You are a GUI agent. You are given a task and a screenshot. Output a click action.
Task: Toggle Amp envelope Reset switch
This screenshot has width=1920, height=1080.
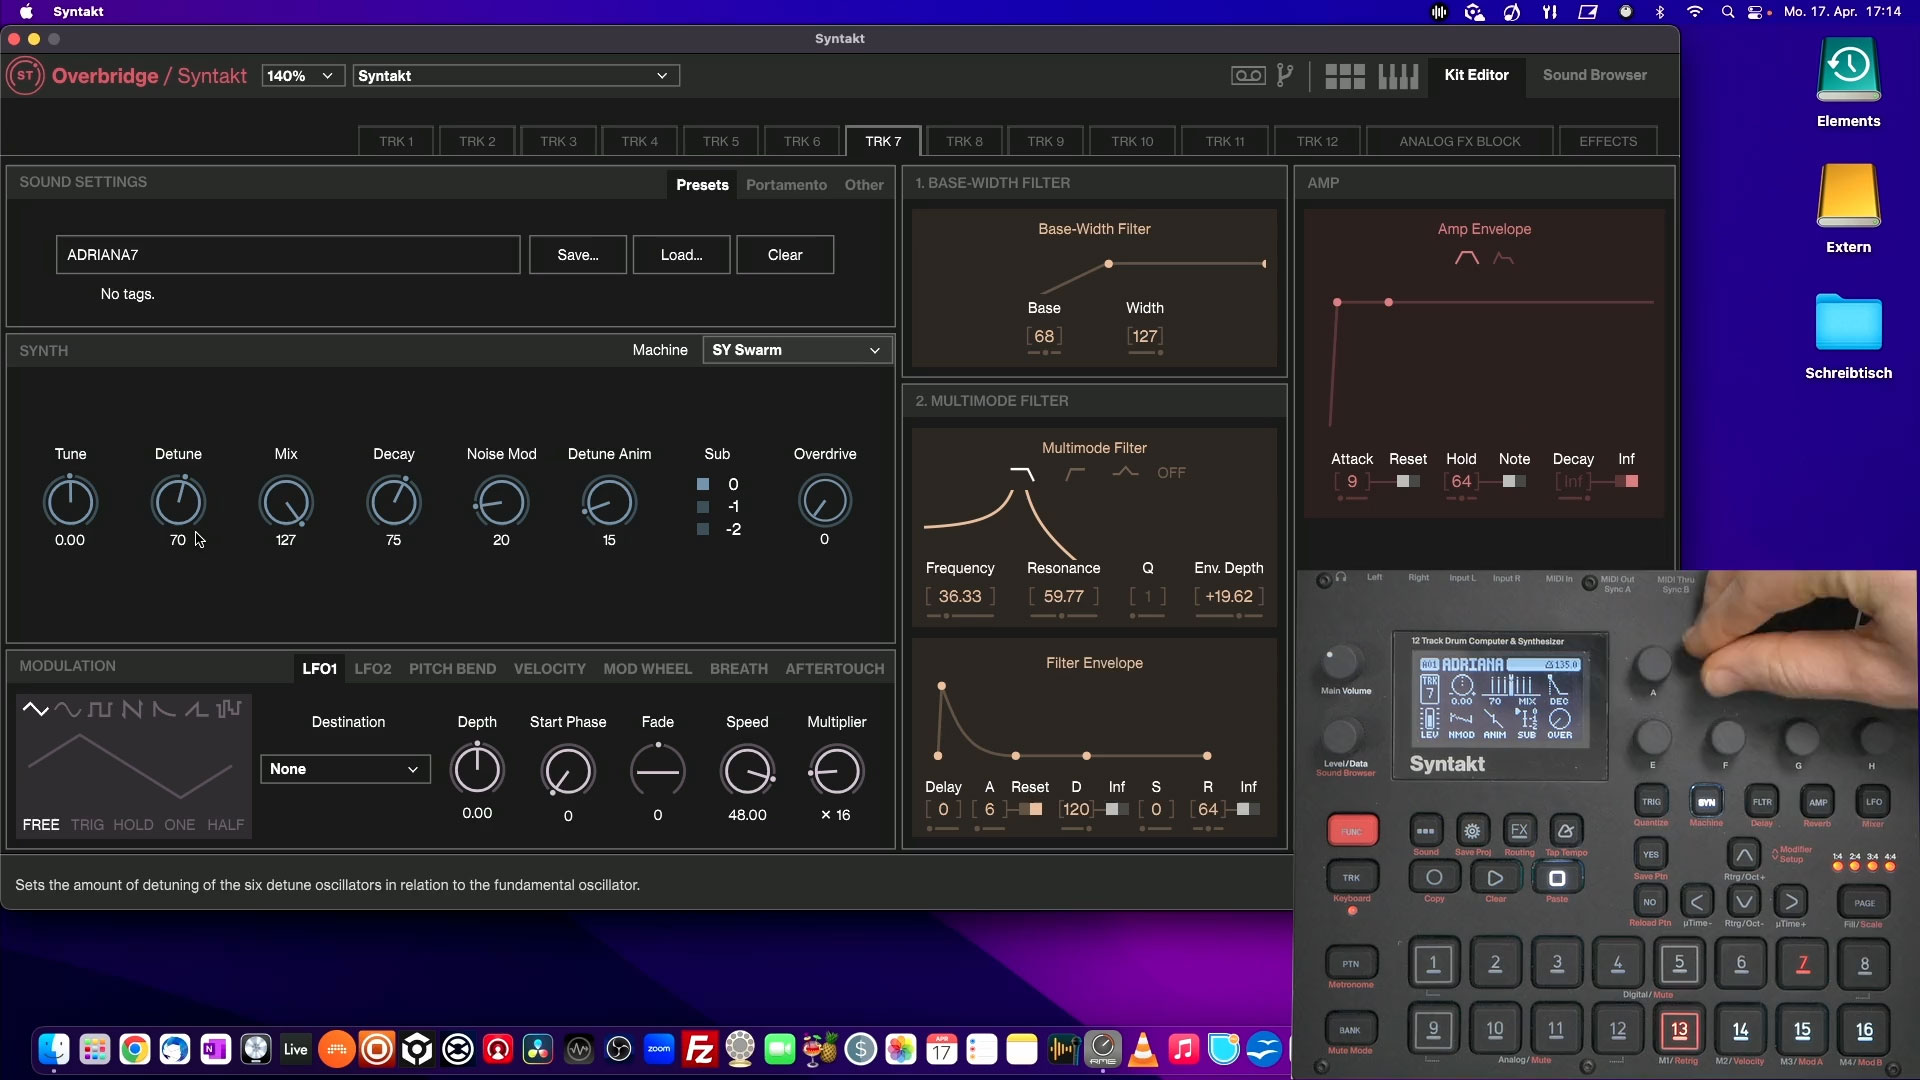tap(1408, 481)
